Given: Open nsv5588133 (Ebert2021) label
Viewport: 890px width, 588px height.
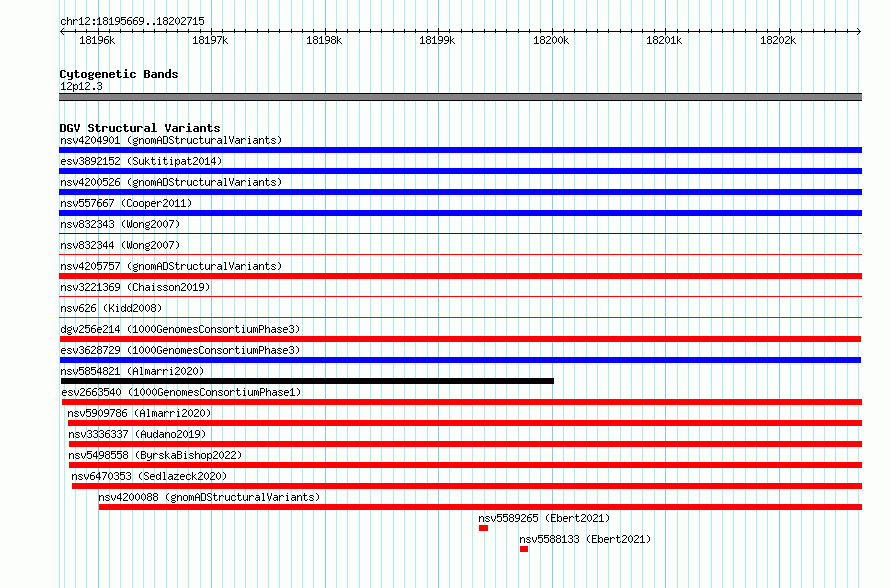Looking at the screenshot, I should tap(585, 539).
